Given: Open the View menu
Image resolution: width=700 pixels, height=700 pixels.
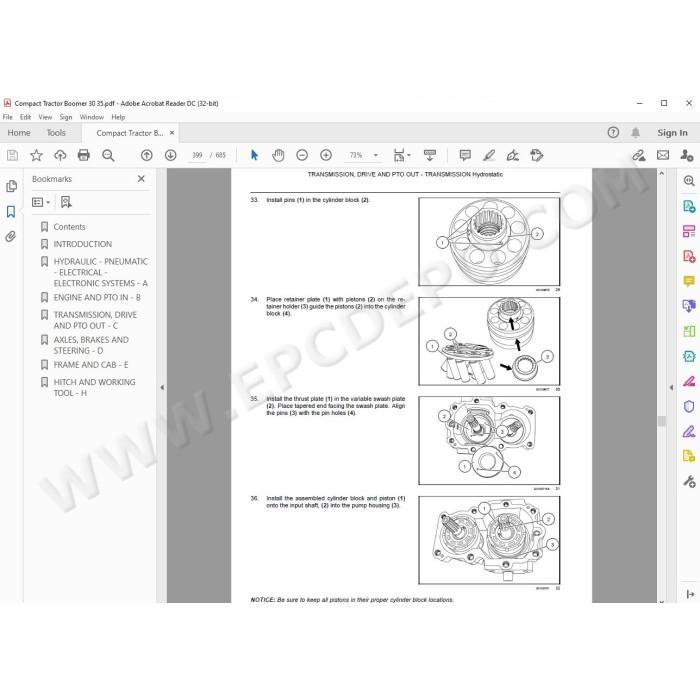Looking at the screenshot, I should 45,117.
